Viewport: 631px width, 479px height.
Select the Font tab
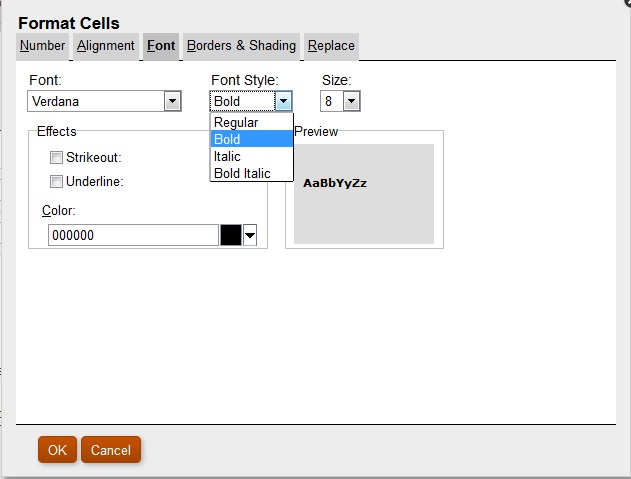[160, 46]
